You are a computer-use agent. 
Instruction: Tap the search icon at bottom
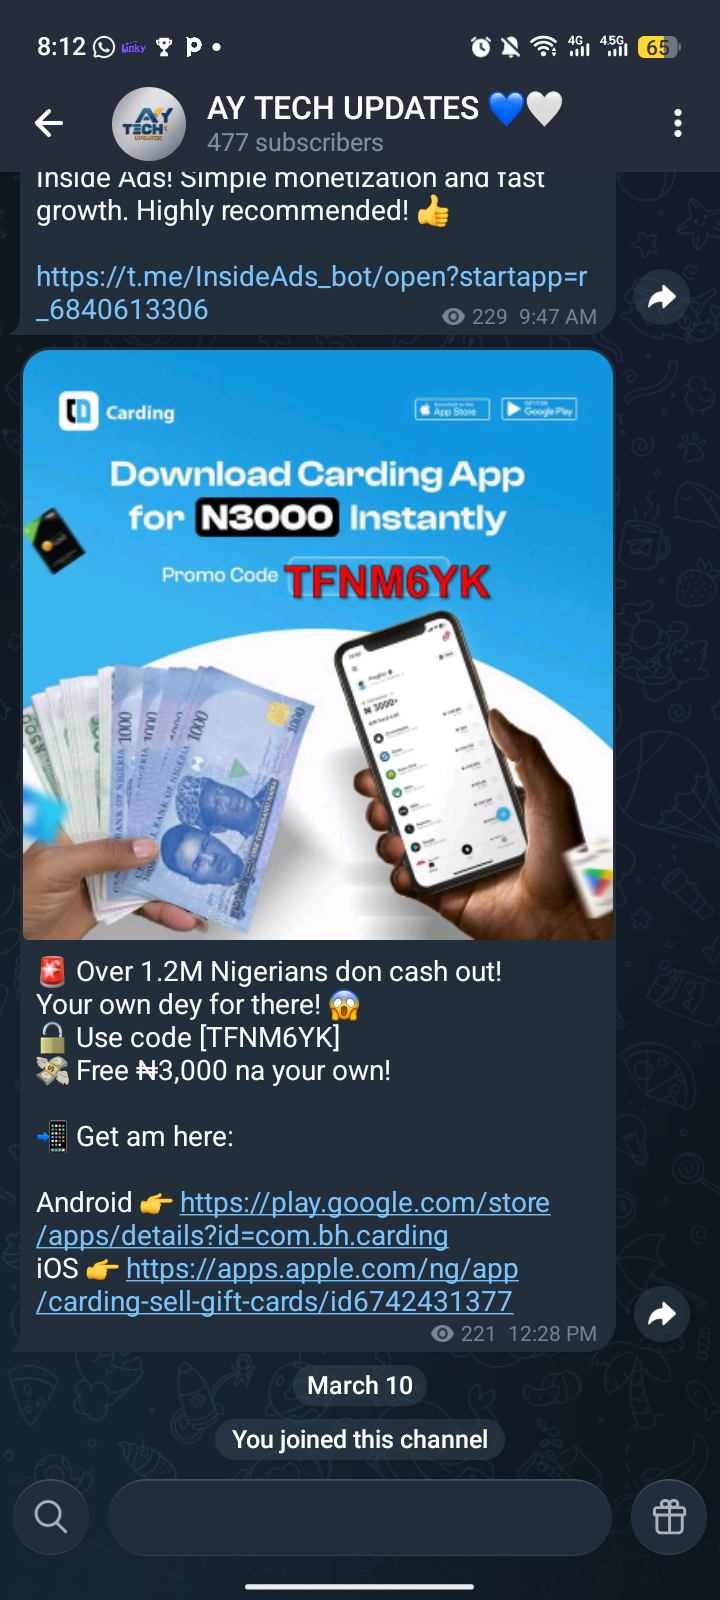point(51,1517)
